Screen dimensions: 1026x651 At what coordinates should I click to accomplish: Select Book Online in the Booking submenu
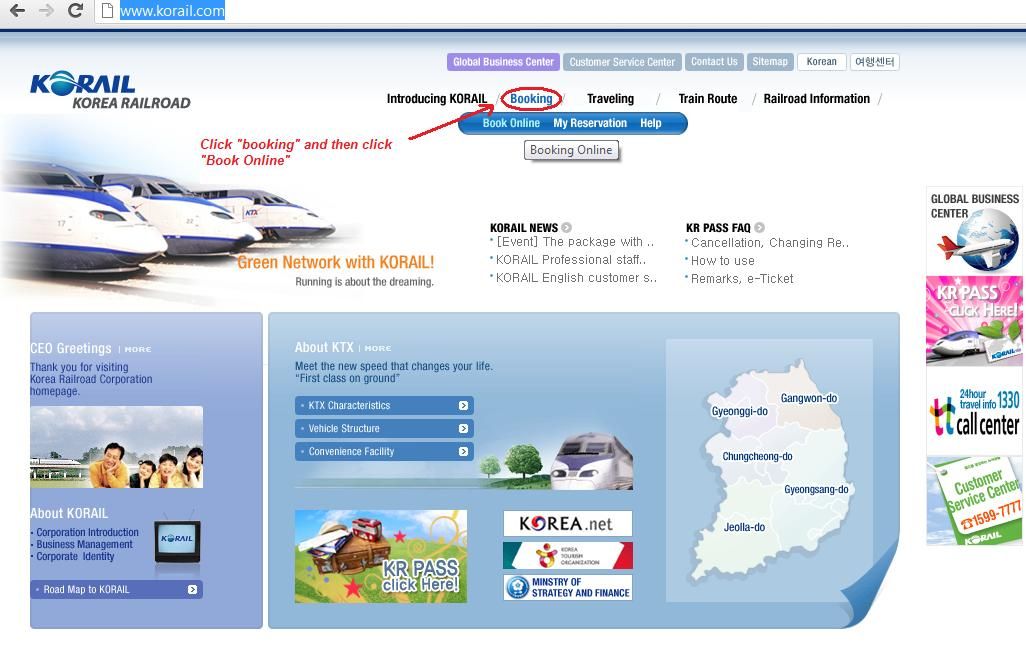(511, 123)
